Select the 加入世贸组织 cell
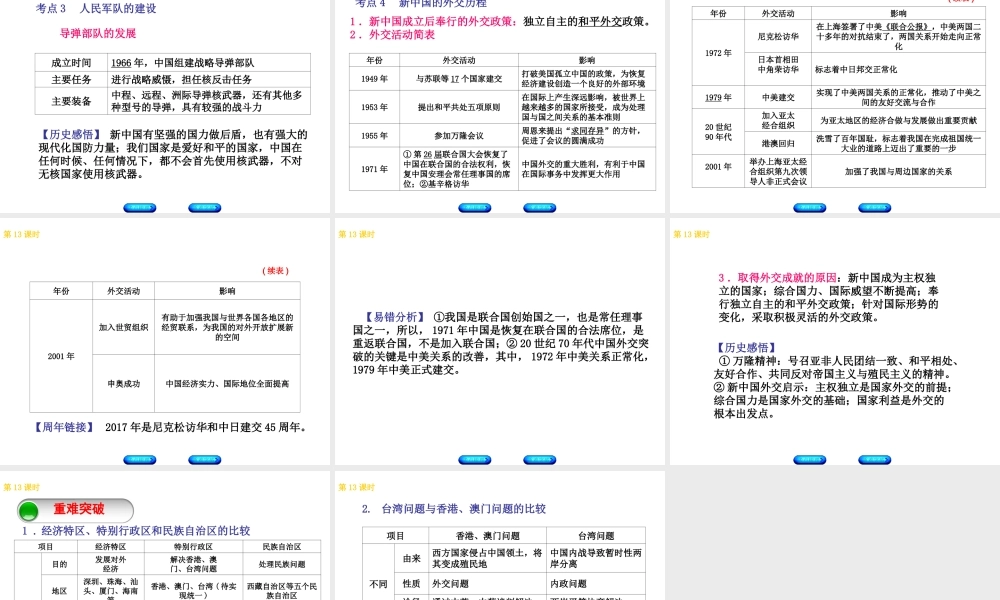This screenshot has height=600, width=1000. [124, 327]
